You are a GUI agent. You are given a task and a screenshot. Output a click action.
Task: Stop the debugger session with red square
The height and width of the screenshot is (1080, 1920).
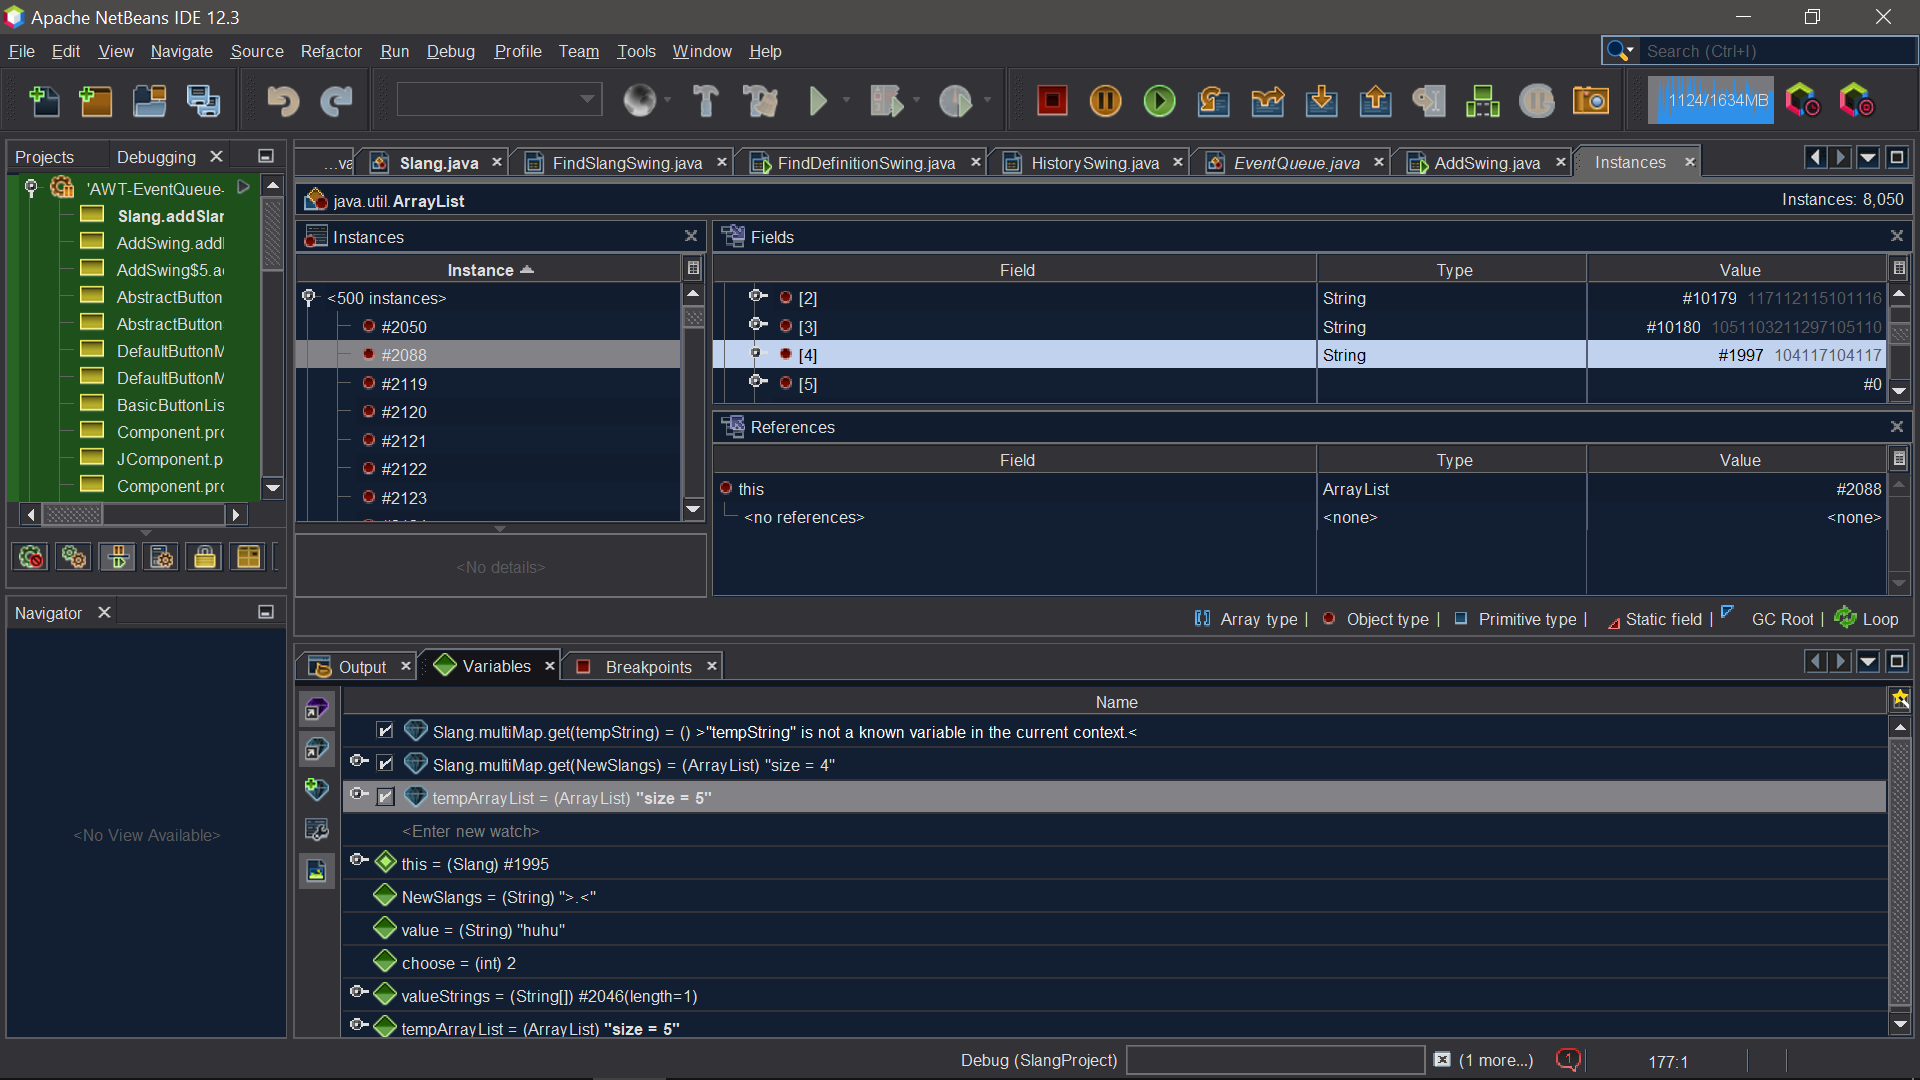tap(1052, 101)
